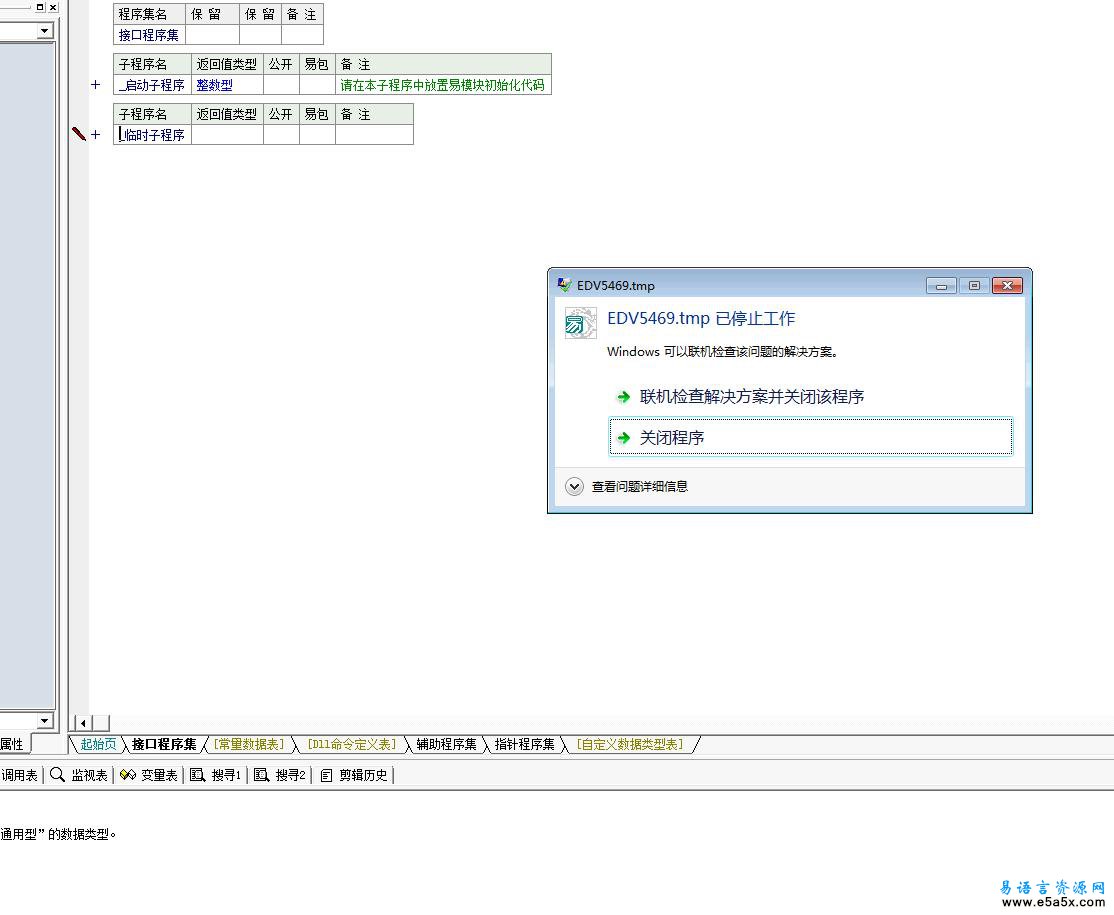Float the left side panel
The height and width of the screenshot is (915, 1114).
[x=40, y=7]
